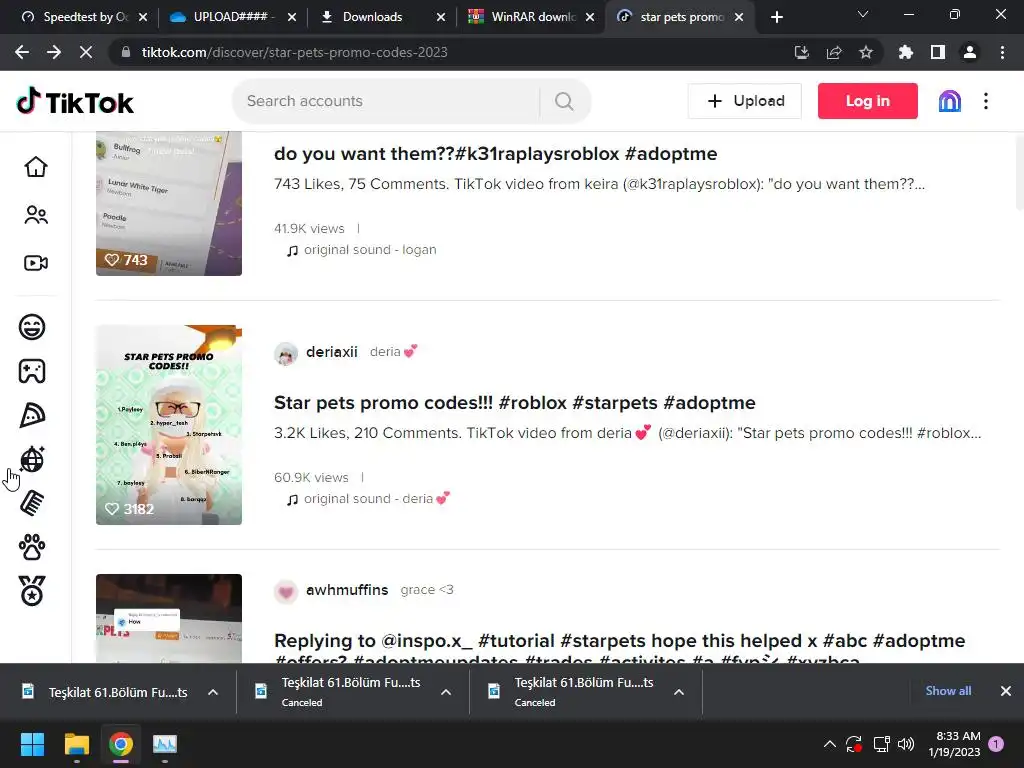Show hidden system tray icons chevron
1024x768 pixels.
[829, 744]
